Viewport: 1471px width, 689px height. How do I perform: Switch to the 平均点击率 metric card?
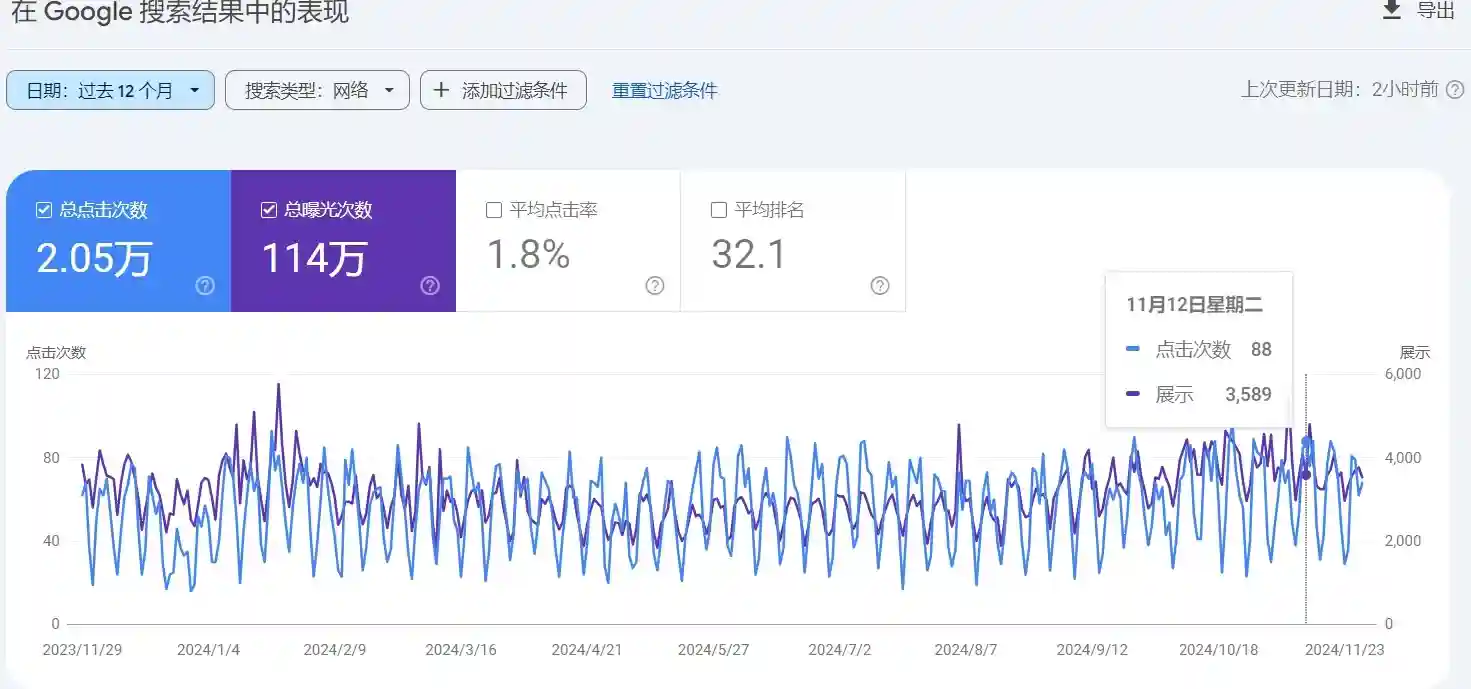tap(567, 240)
